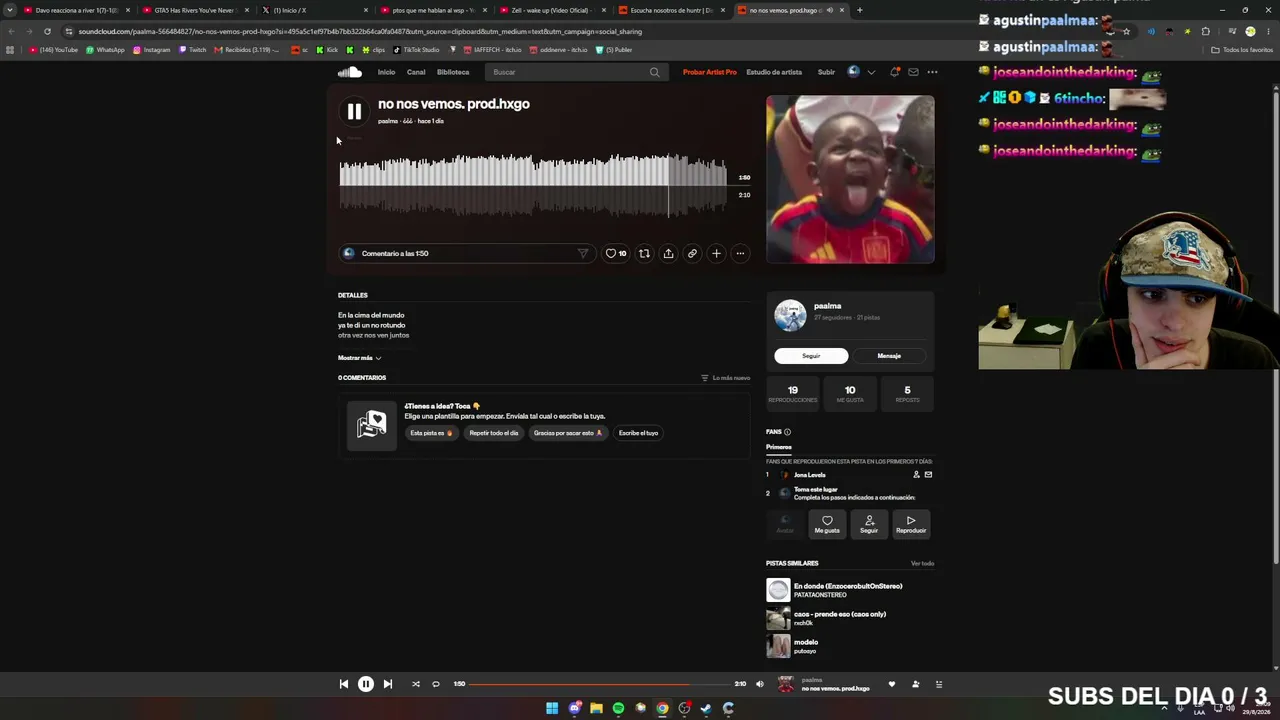This screenshot has height=720, width=1280.
Task: Like the track using the heart with 10
Action: coord(616,254)
